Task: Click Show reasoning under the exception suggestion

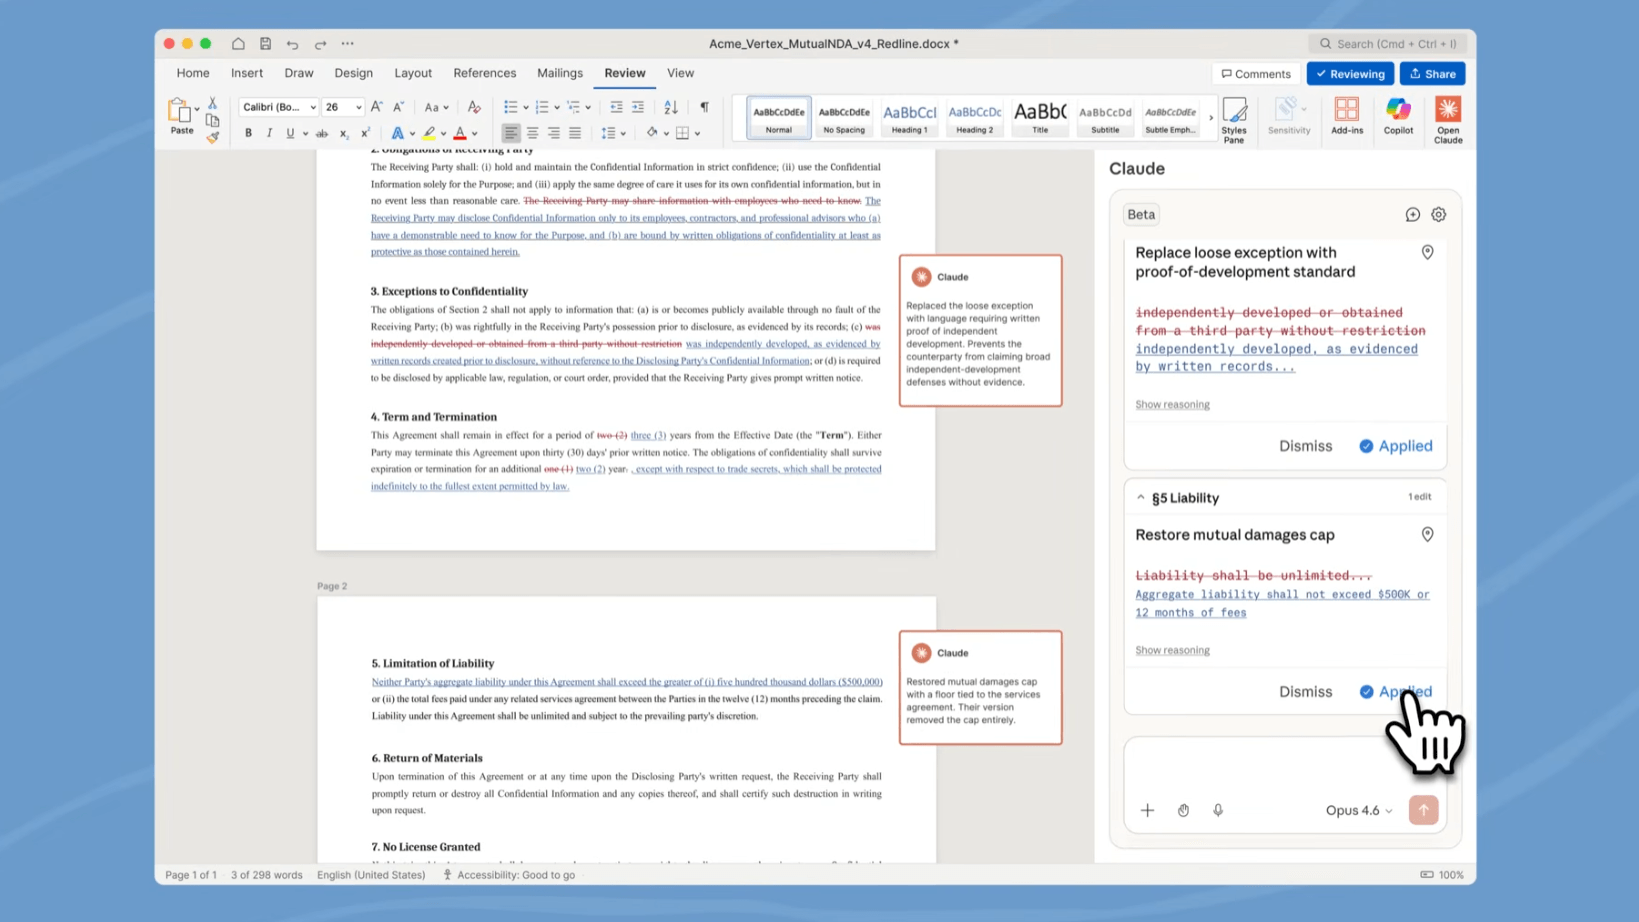Action: [x=1171, y=404]
